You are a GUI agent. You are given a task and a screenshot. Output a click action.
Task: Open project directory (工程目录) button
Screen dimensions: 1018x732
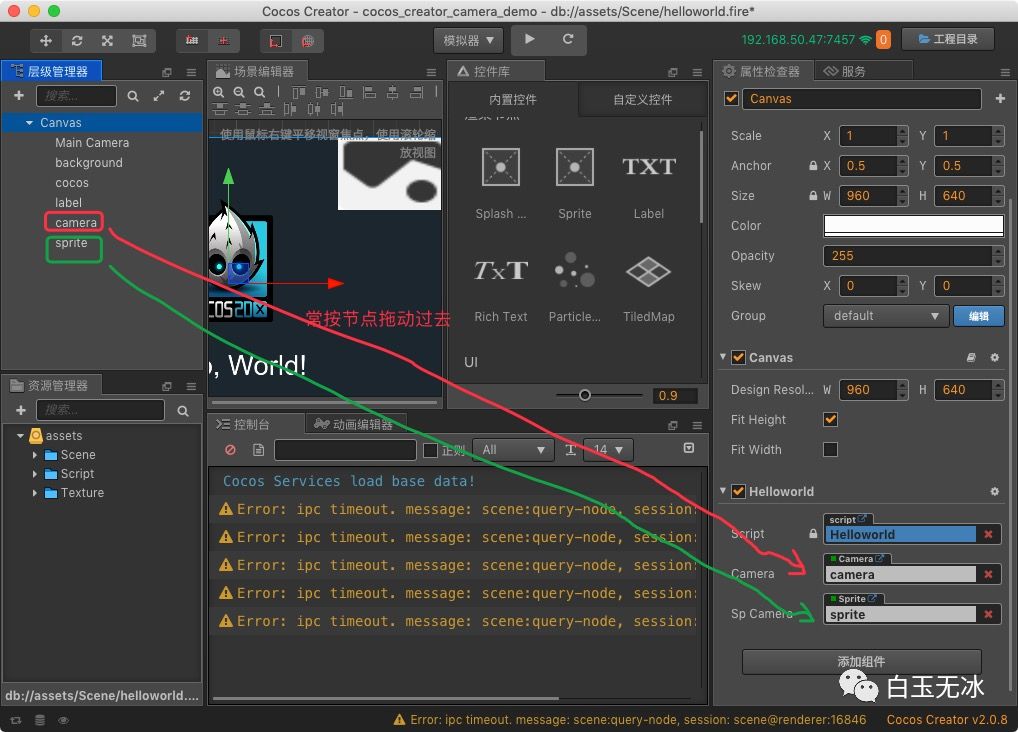coord(948,39)
